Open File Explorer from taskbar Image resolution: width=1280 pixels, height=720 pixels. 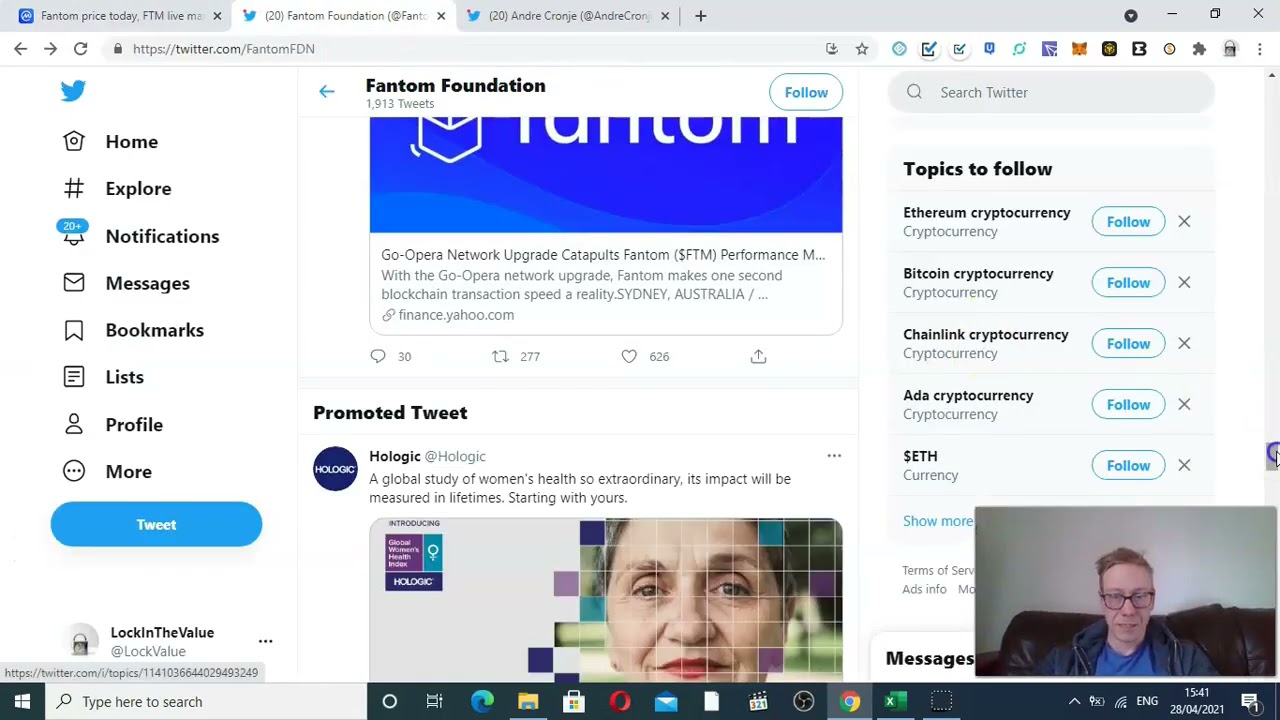(528, 702)
